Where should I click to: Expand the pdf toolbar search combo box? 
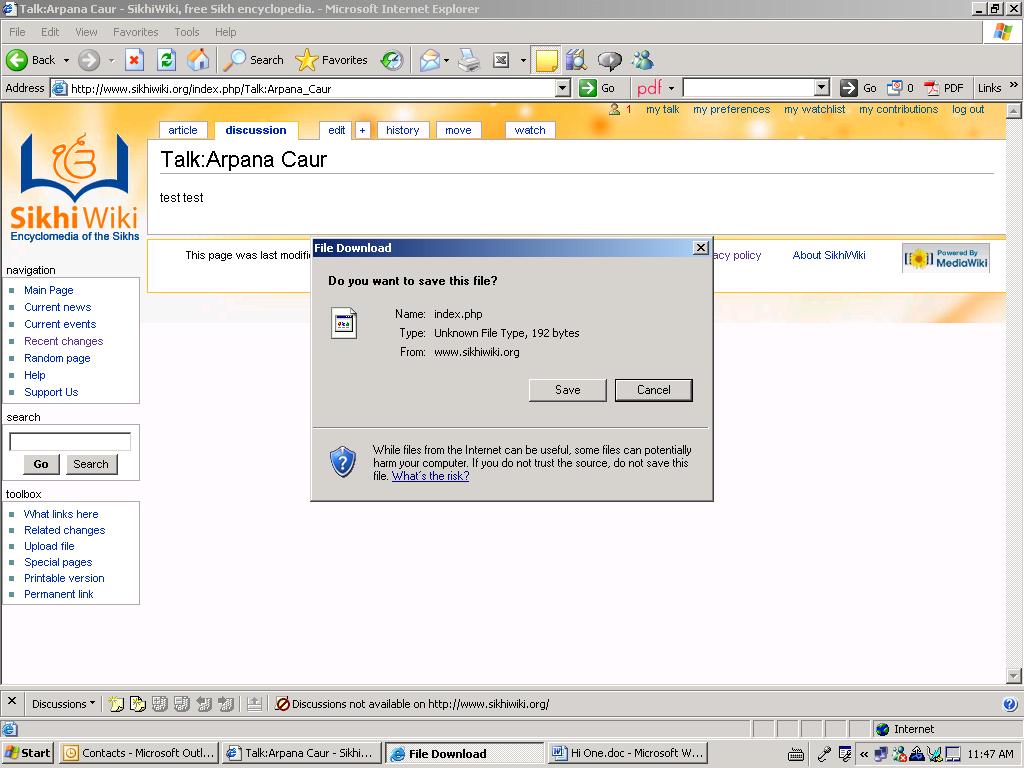point(822,88)
